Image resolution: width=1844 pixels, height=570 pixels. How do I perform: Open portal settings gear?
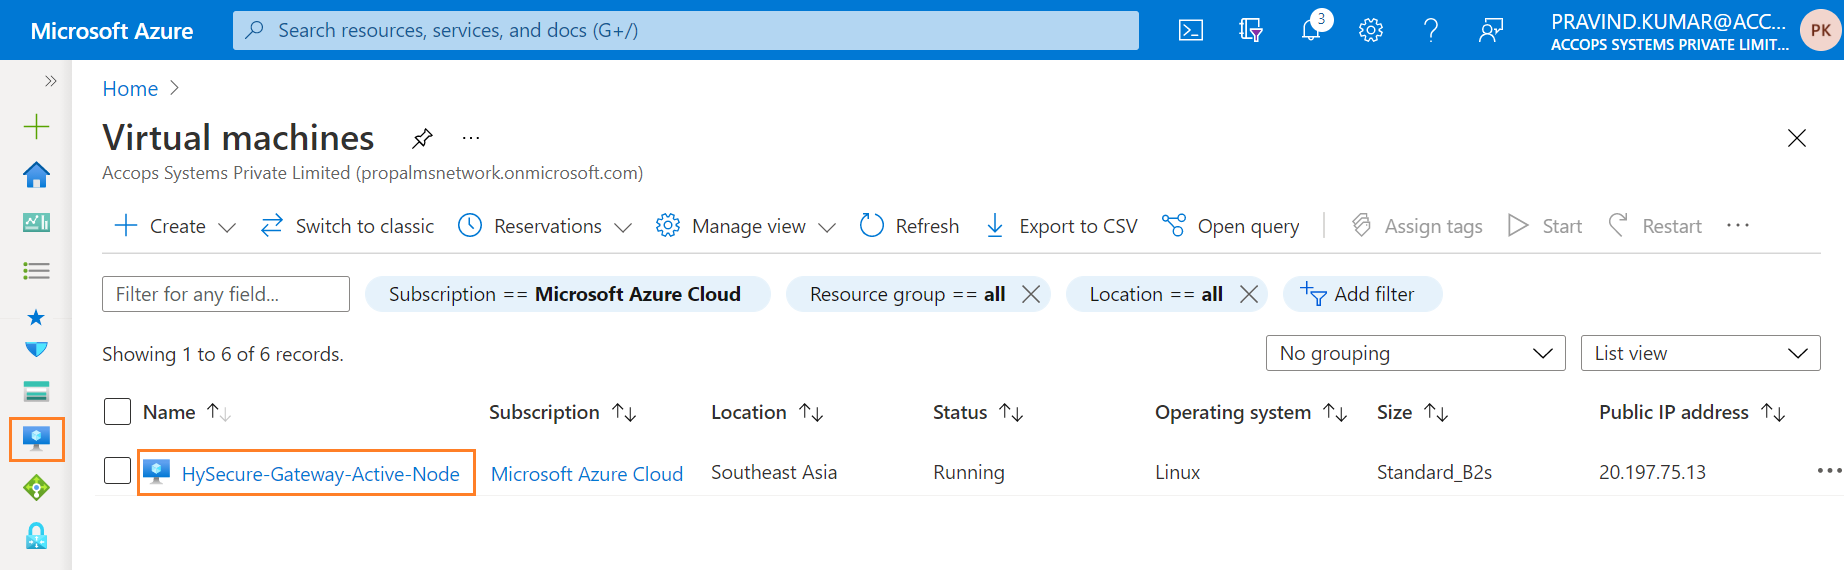[x=1371, y=30]
